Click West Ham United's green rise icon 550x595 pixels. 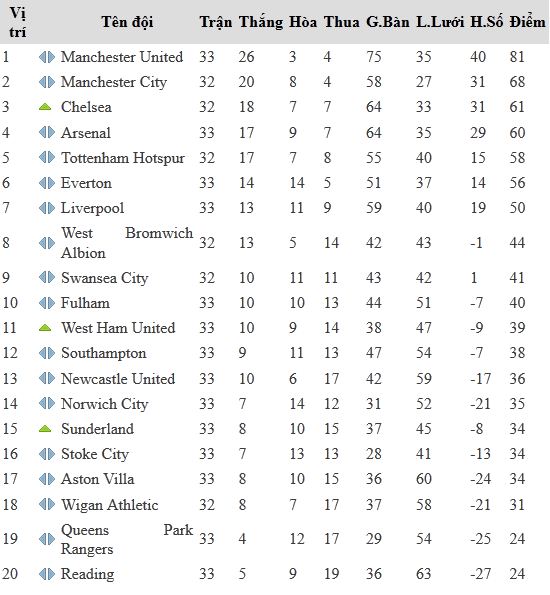tap(45, 328)
